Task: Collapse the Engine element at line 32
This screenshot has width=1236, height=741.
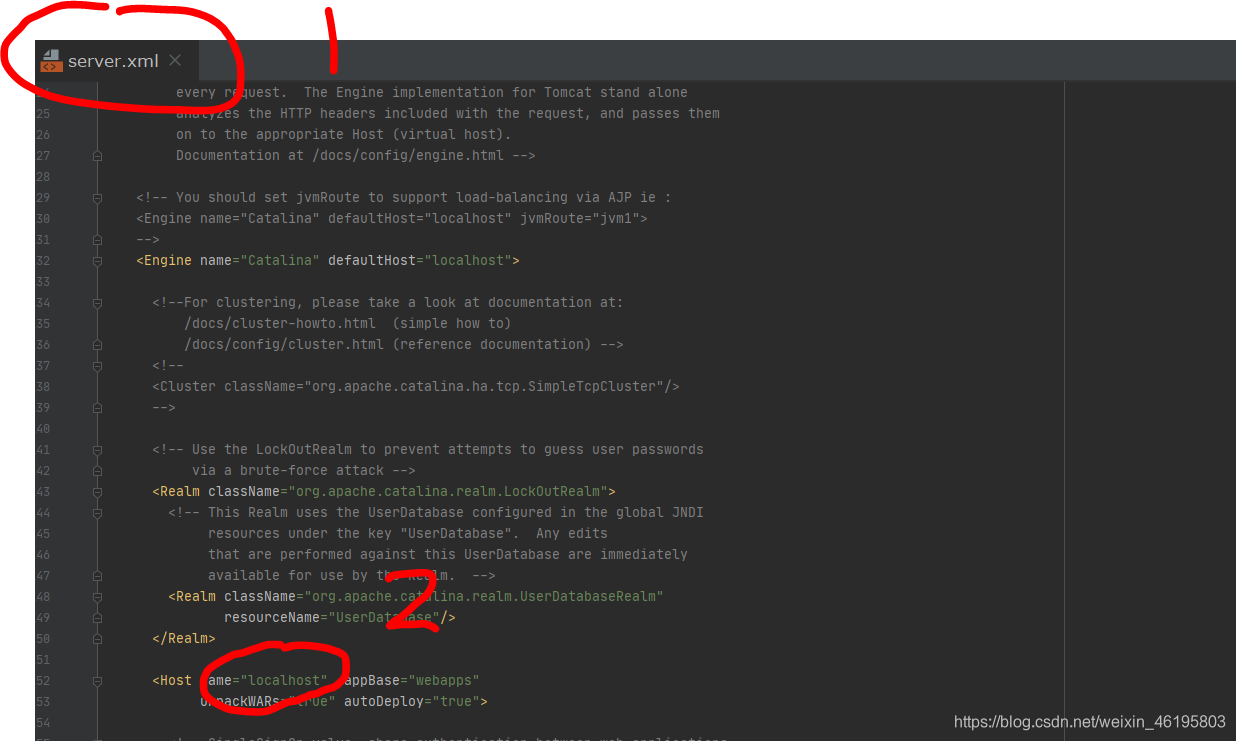Action: 97,260
